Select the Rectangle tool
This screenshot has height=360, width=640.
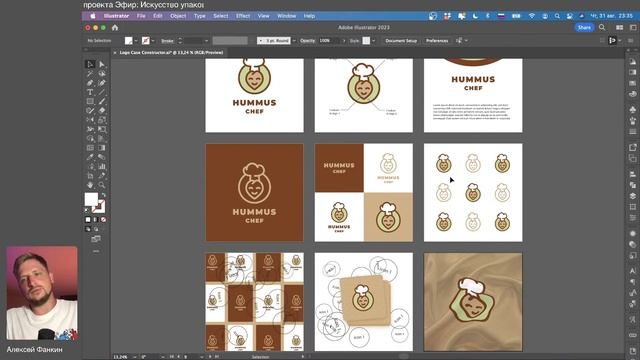coord(90,101)
